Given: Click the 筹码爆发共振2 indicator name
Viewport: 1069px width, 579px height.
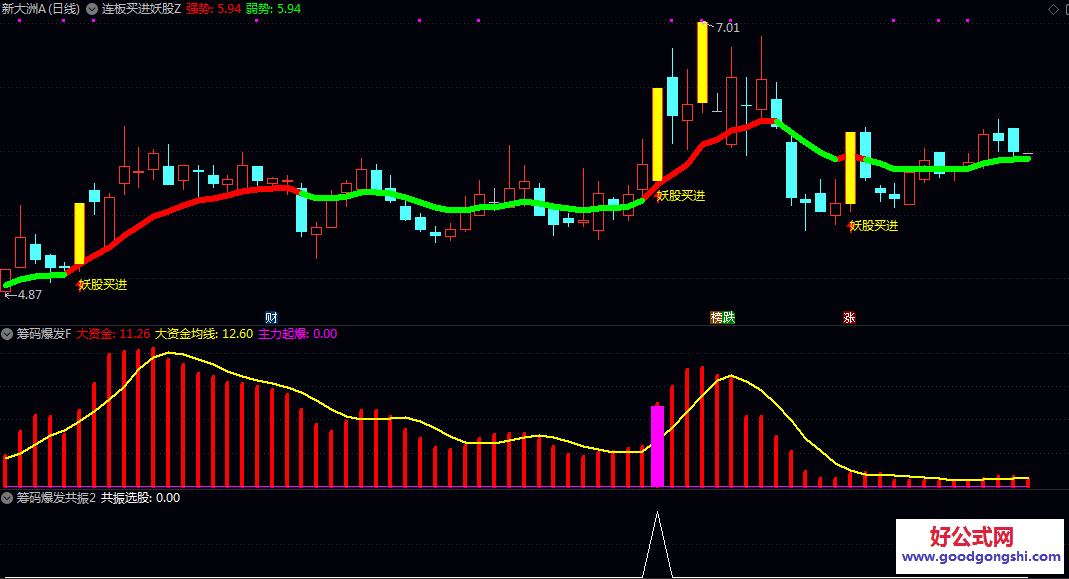Looking at the screenshot, I should 56,498.
